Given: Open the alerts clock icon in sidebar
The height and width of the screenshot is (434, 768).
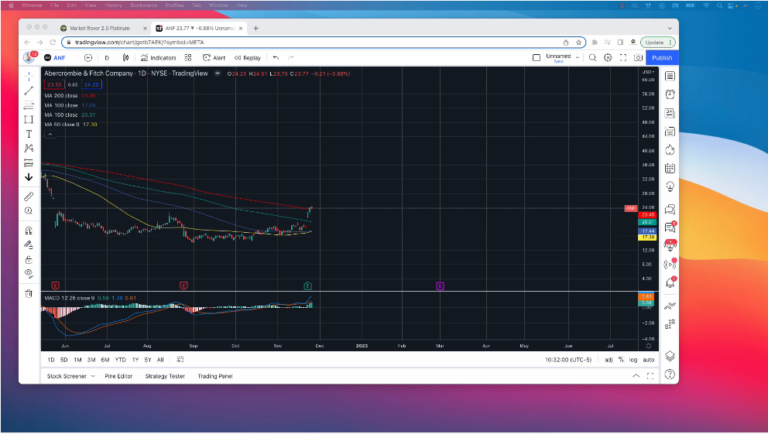Looking at the screenshot, I should pyautogui.click(x=670, y=95).
